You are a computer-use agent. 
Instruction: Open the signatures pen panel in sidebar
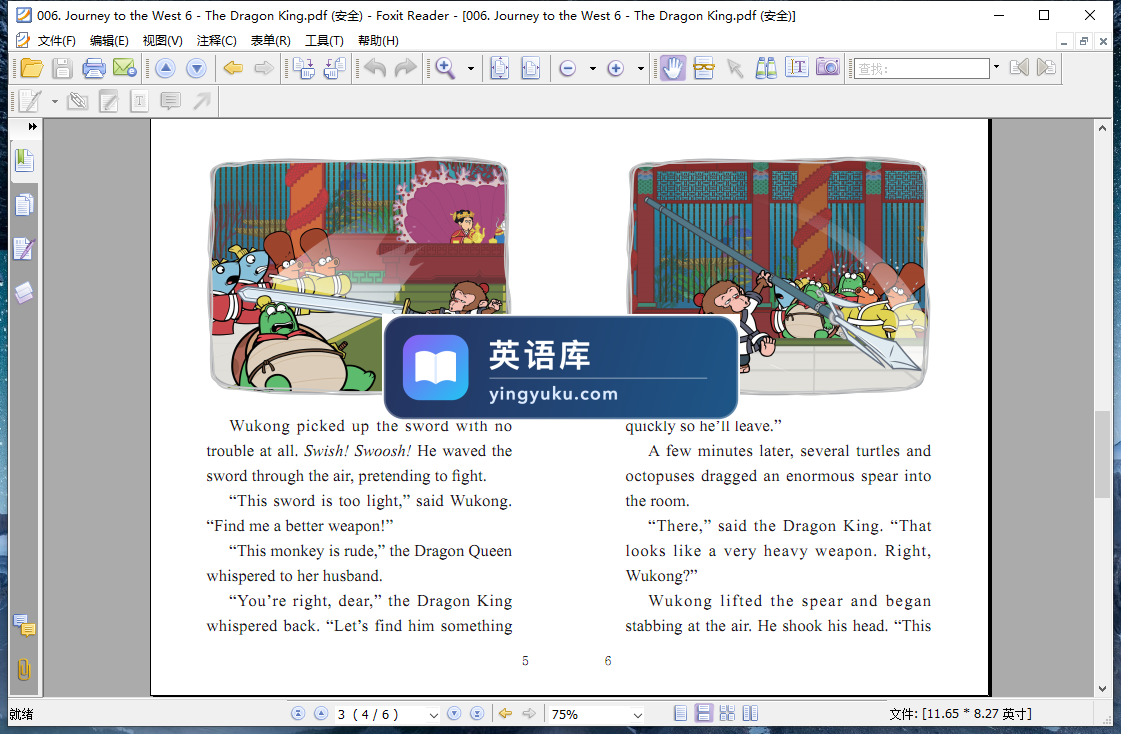tap(24, 249)
